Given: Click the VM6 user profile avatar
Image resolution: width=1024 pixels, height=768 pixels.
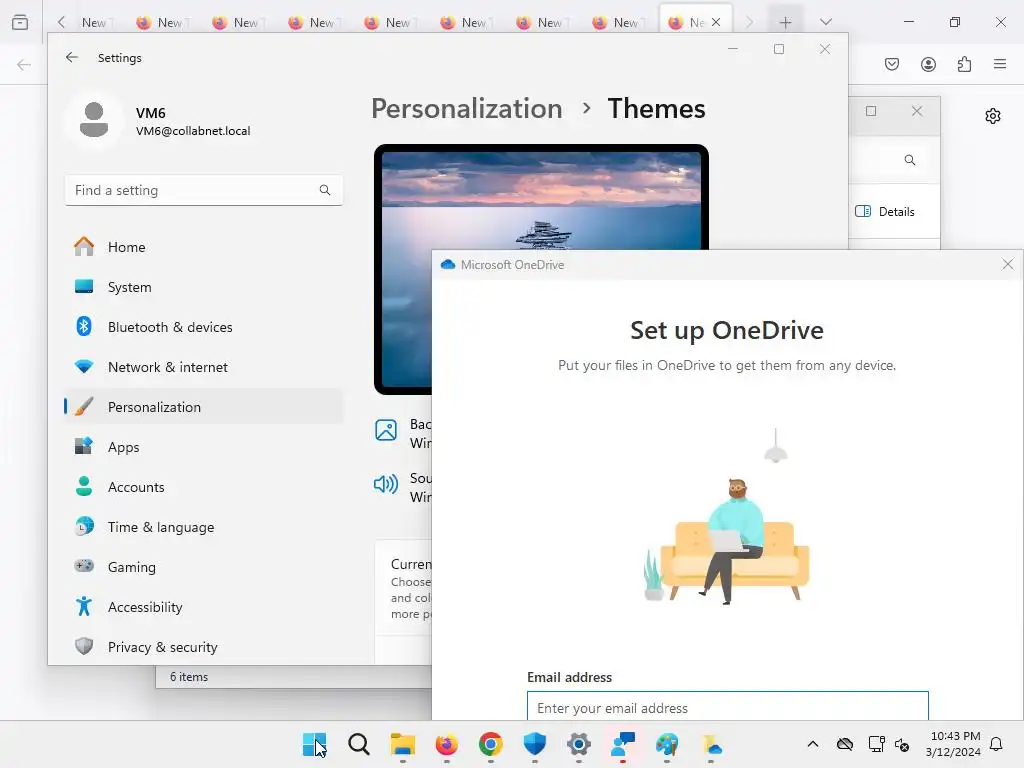Looking at the screenshot, I should tap(94, 120).
